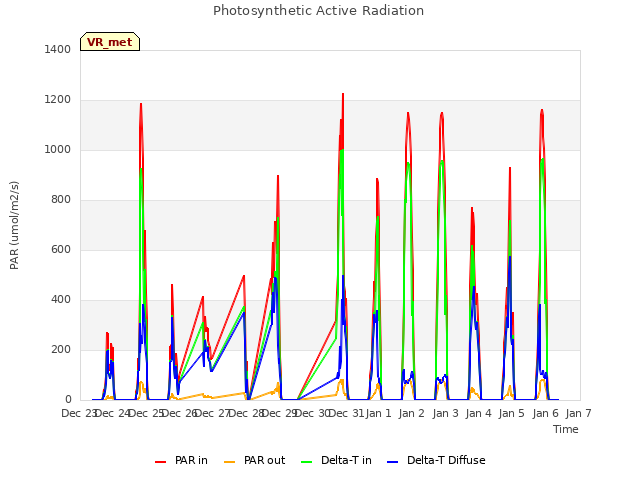Click the chart title Photosynthetic Active Radiation

pos(318,11)
